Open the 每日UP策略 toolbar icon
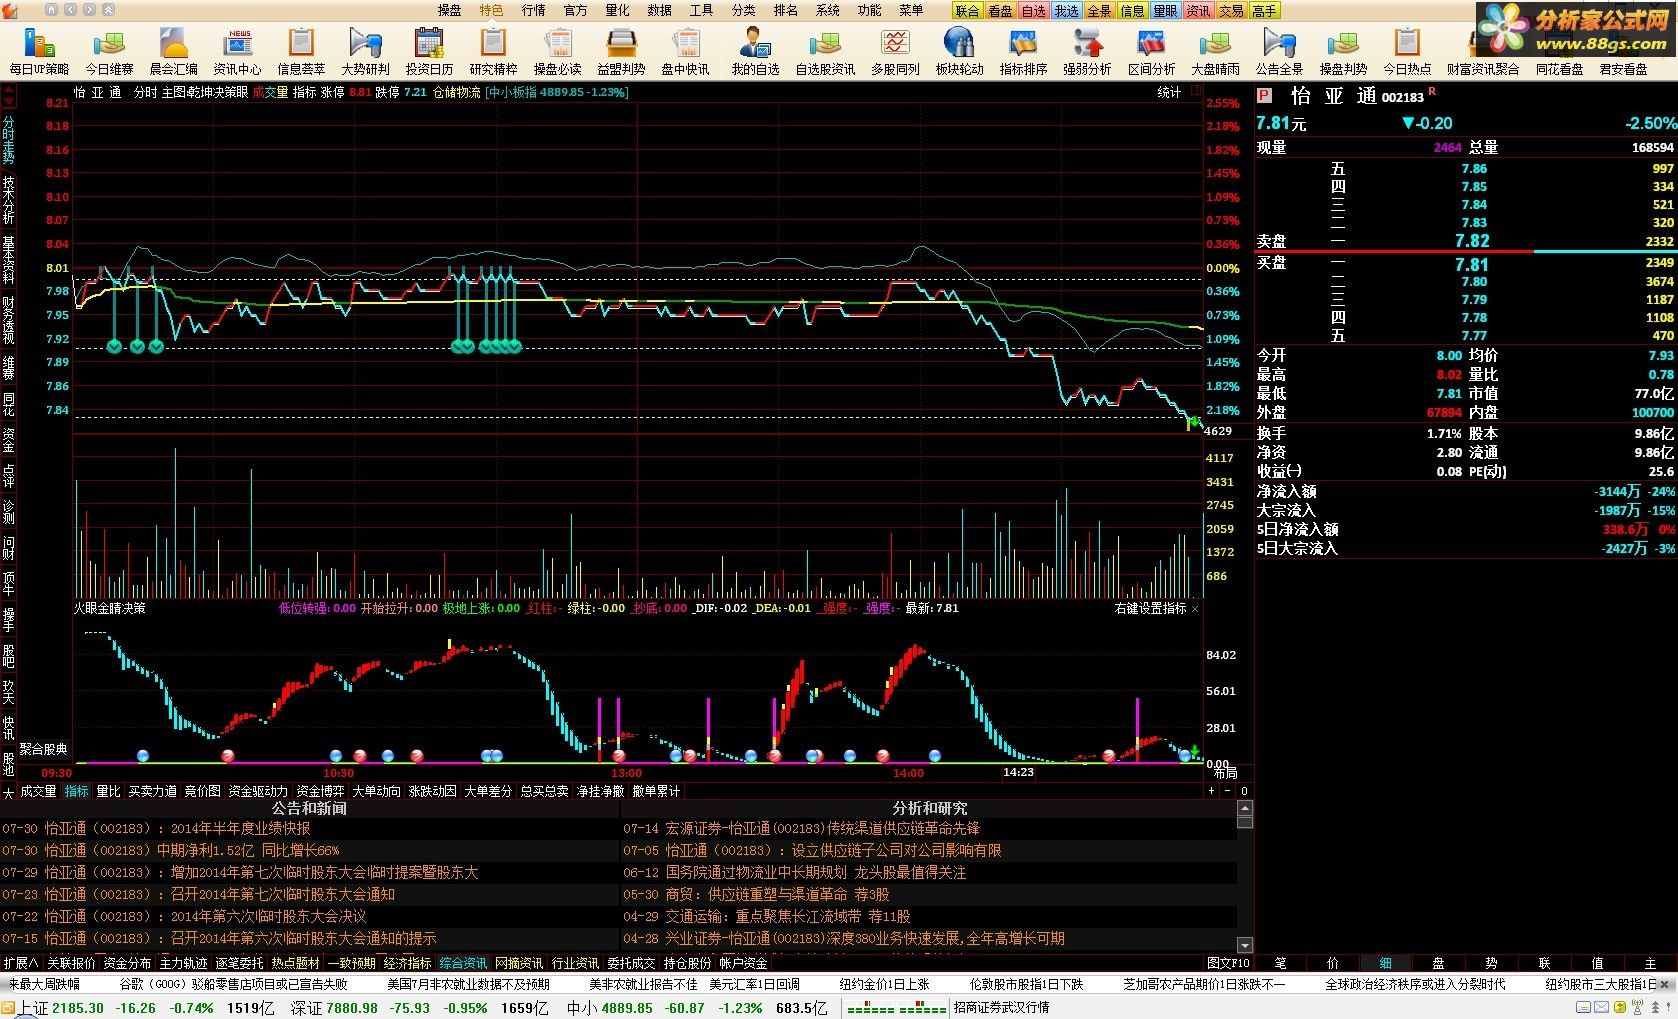 click(x=39, y=51)
